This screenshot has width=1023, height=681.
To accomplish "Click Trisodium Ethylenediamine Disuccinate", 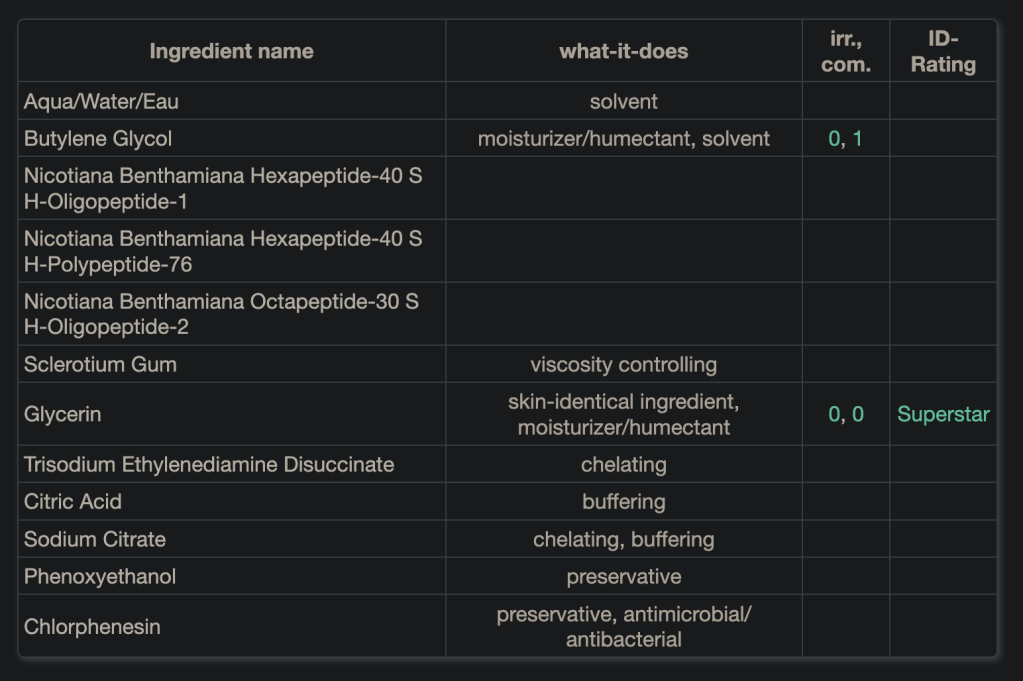I will pos(209,465).
